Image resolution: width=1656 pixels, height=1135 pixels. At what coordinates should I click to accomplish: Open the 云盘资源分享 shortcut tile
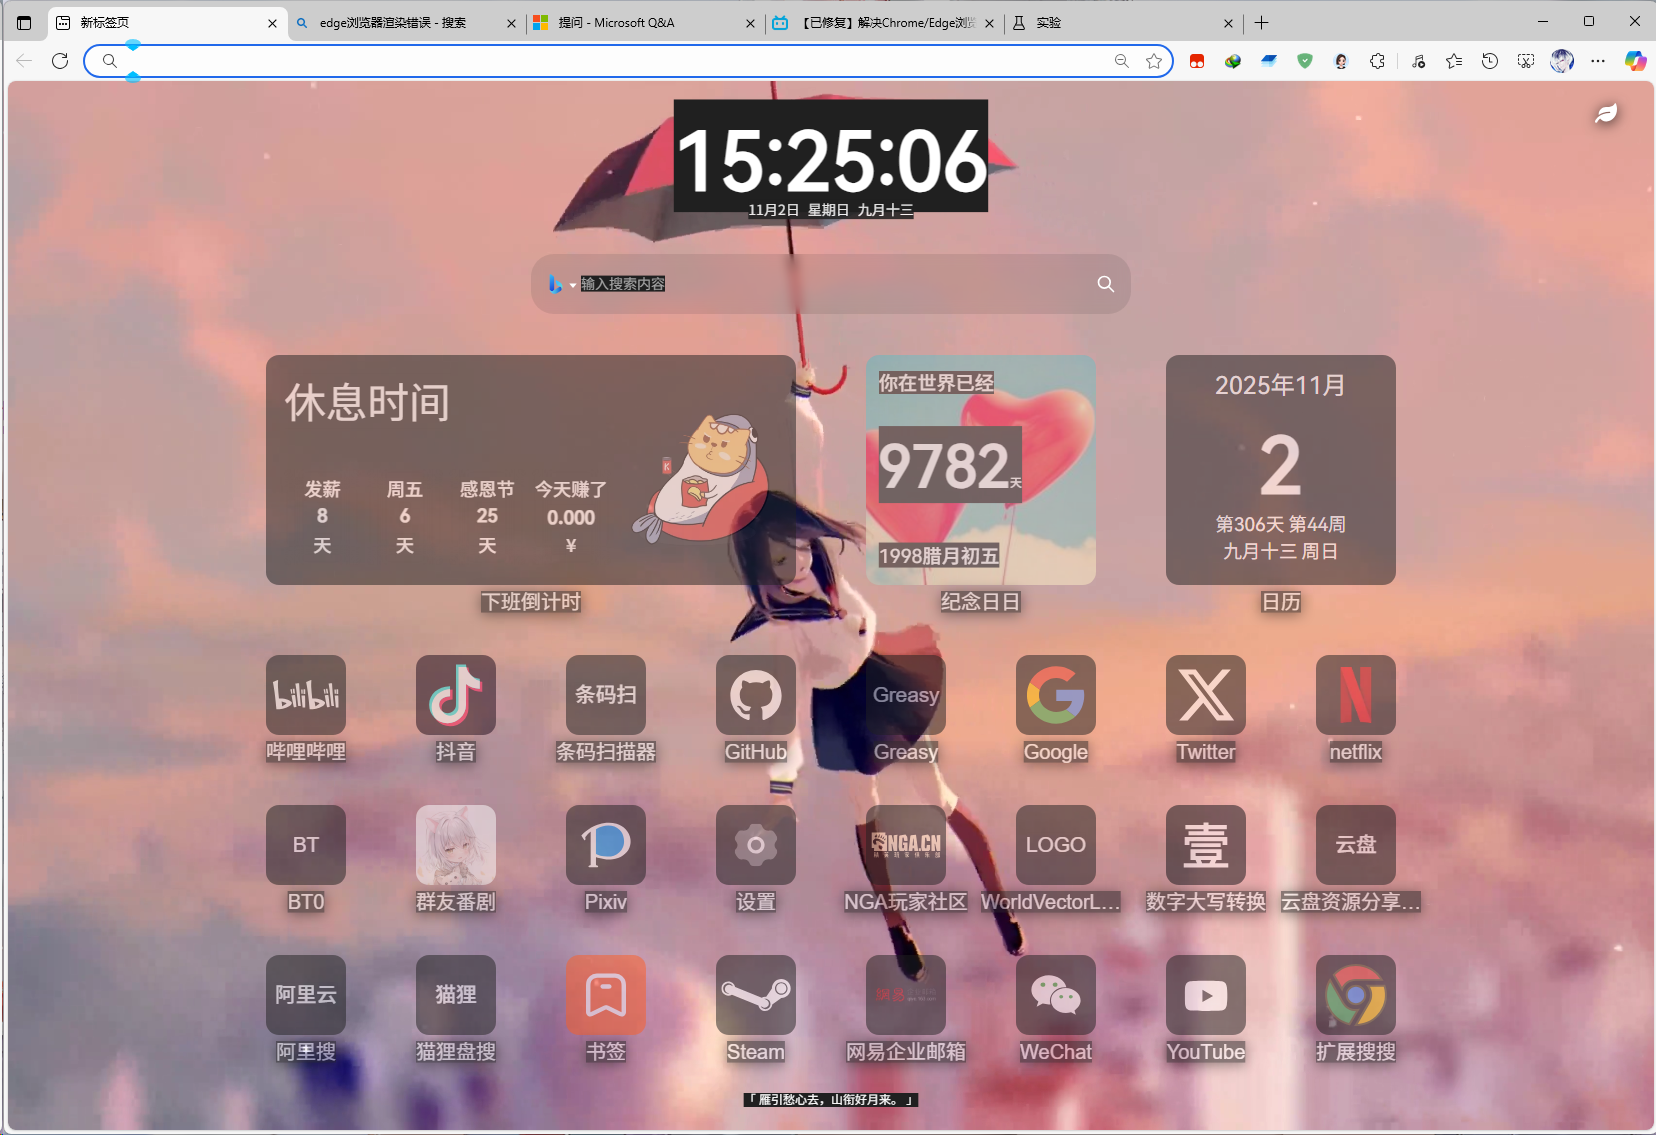1356,845
